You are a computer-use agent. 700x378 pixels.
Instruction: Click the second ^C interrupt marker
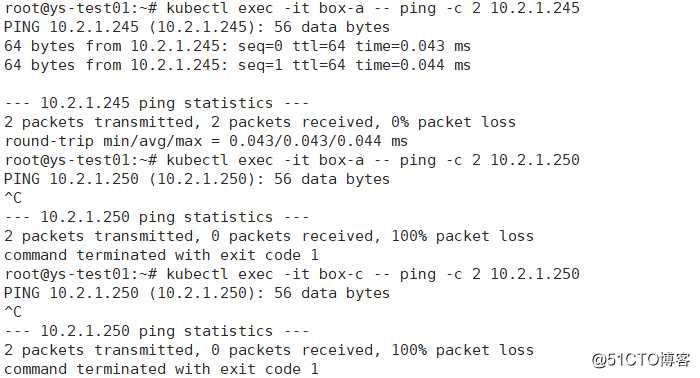pos(12,312)
